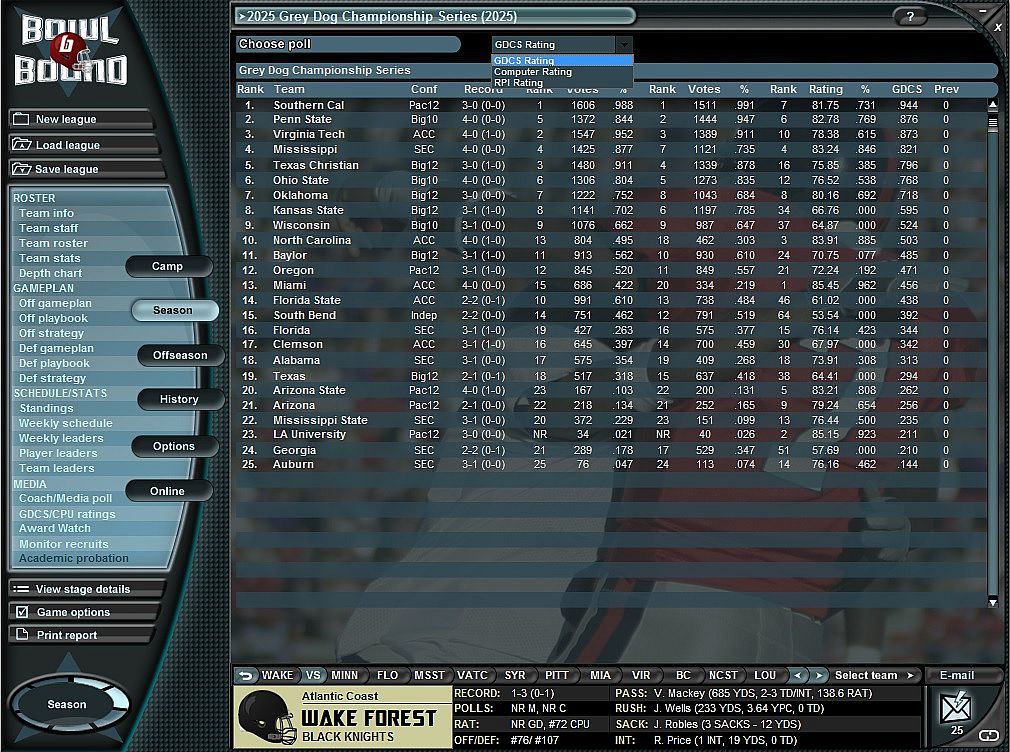The image size is (1010, 752).
Task: Open Standings in sidebar
Action: tap(46, 408)
